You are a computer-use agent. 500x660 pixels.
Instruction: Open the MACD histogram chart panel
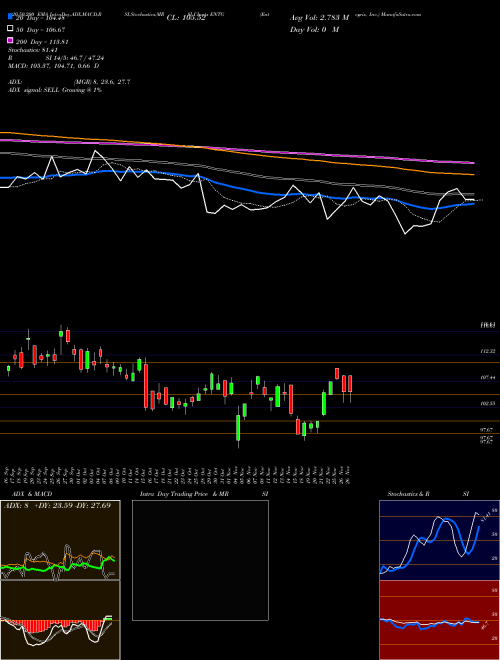click(60, 620)
